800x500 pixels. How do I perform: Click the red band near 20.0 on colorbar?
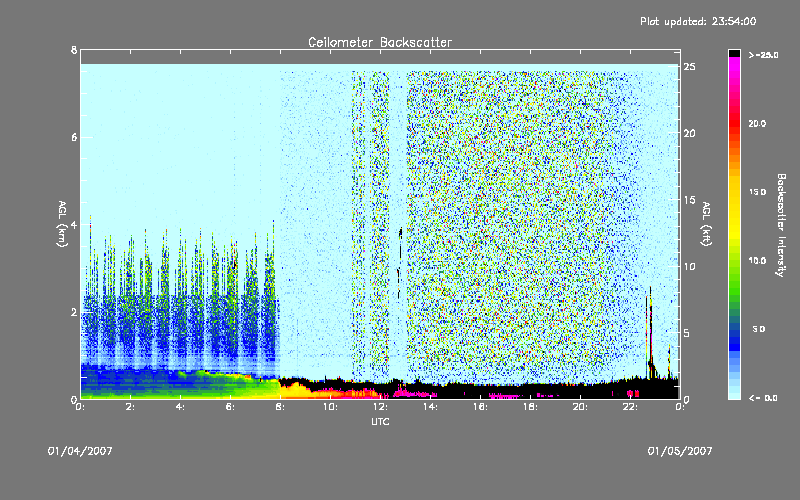click(734, 122)
